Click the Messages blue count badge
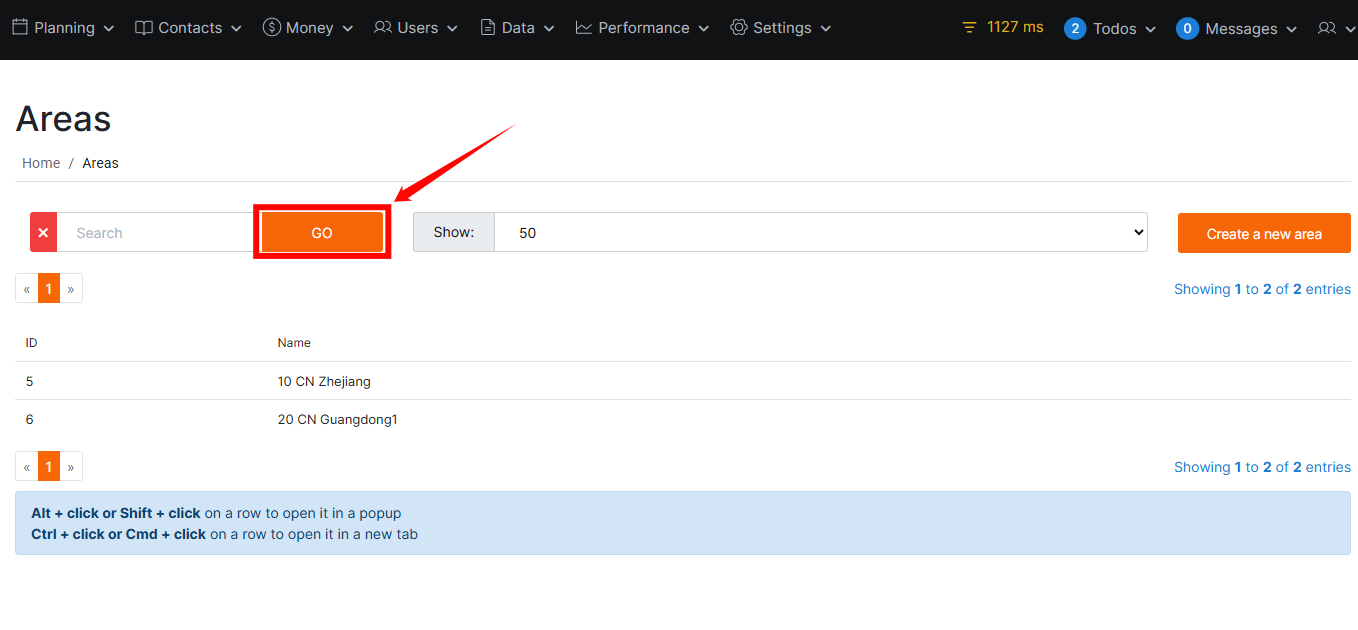Image resolution: width=1358 pixels, height=630 pixels. click(x=1187, y=29)
